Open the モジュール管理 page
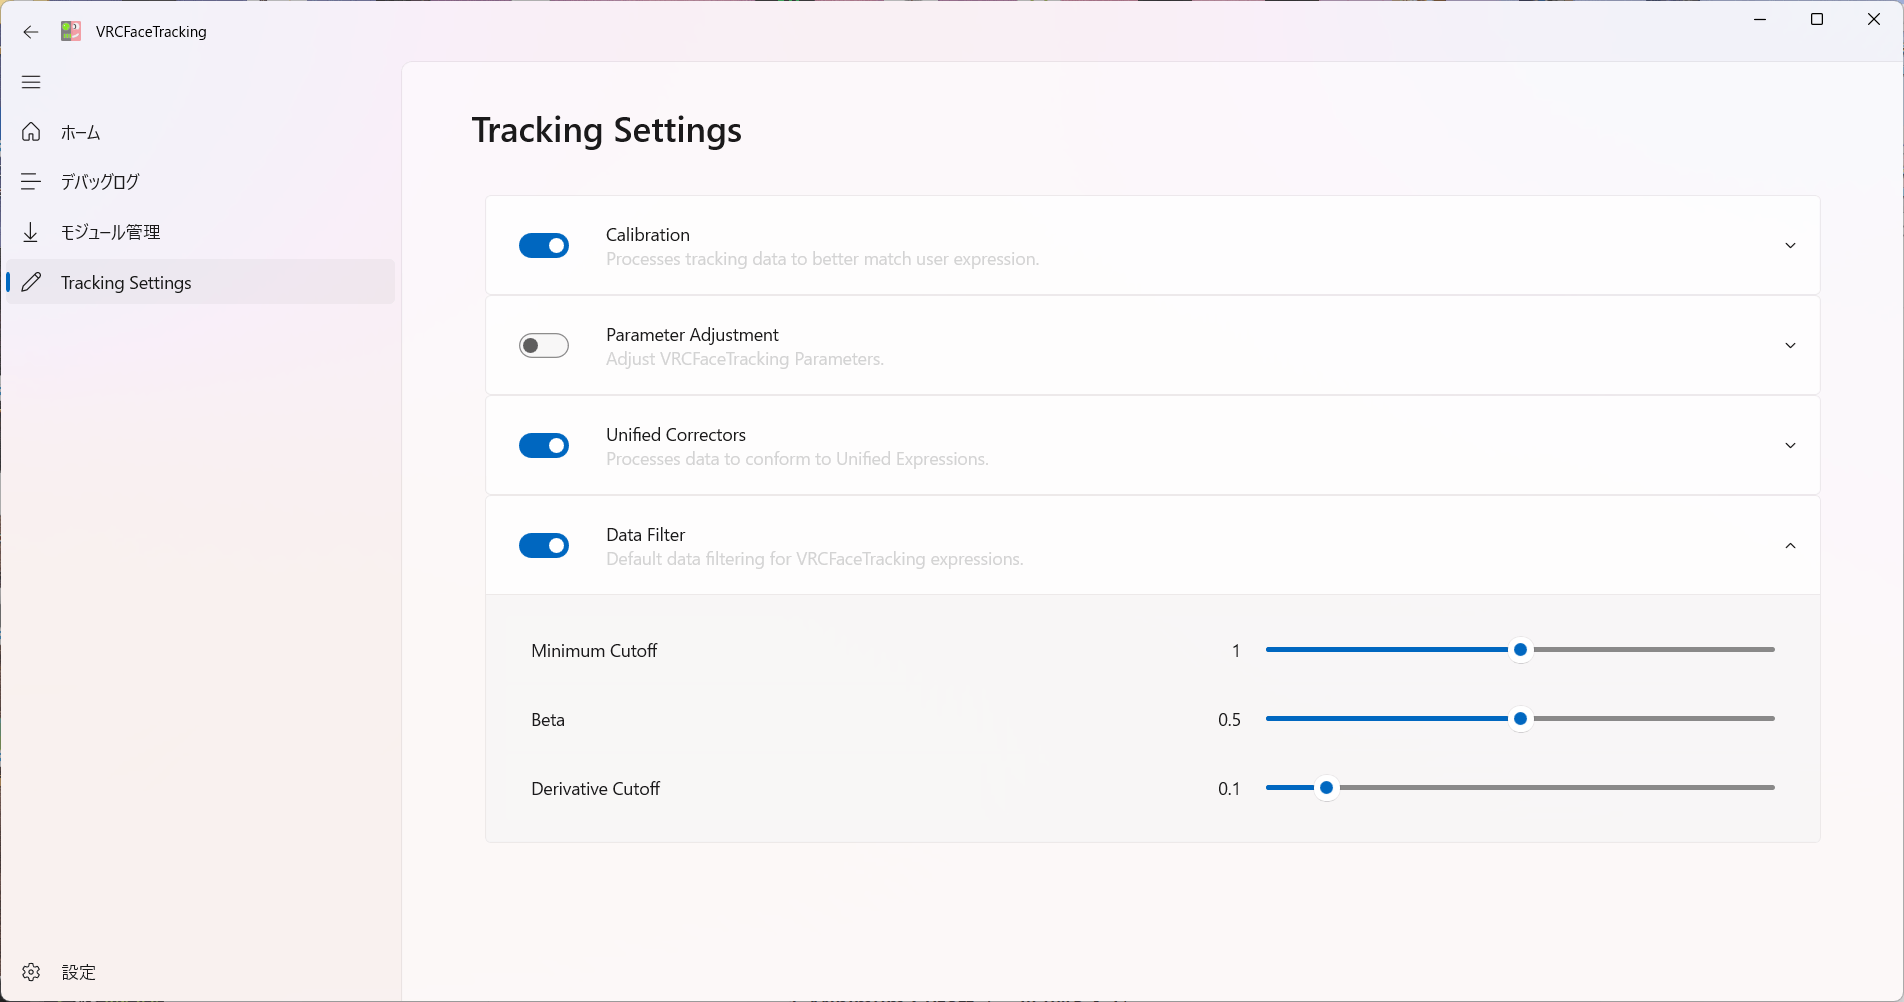1904x1002 pixels. (x=110, y=232)
